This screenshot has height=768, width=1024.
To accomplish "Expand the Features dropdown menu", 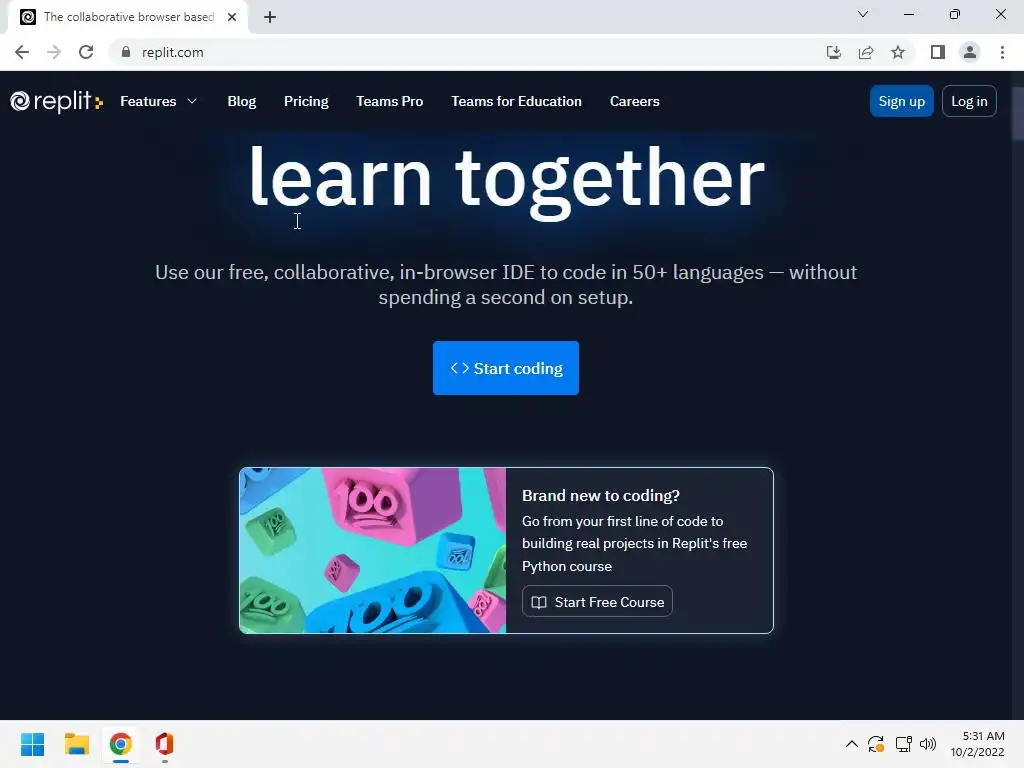I will point(158,101).
